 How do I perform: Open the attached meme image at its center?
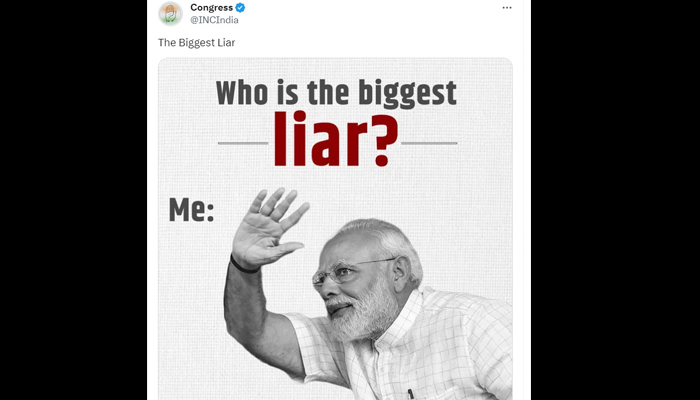(335, 229)
